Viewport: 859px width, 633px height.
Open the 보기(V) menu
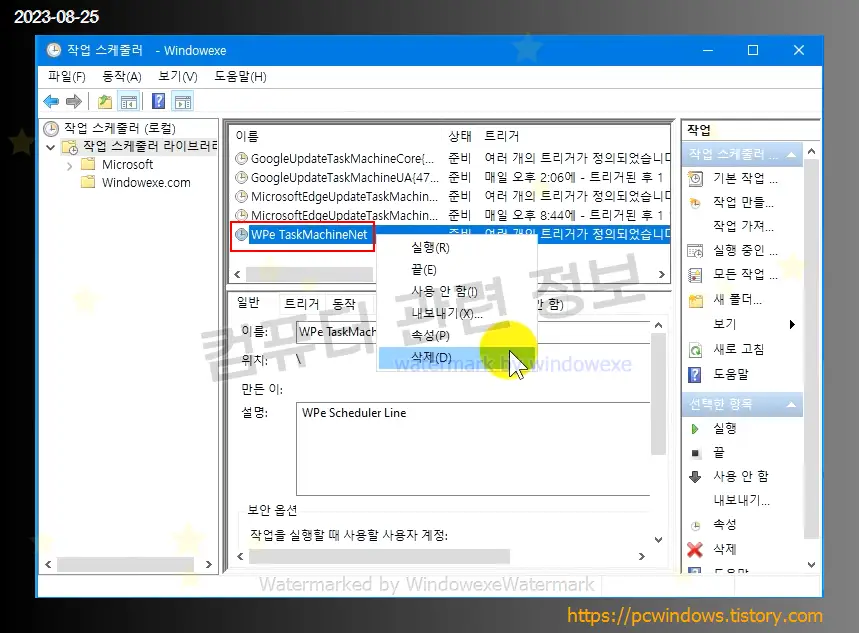(177, 76)
